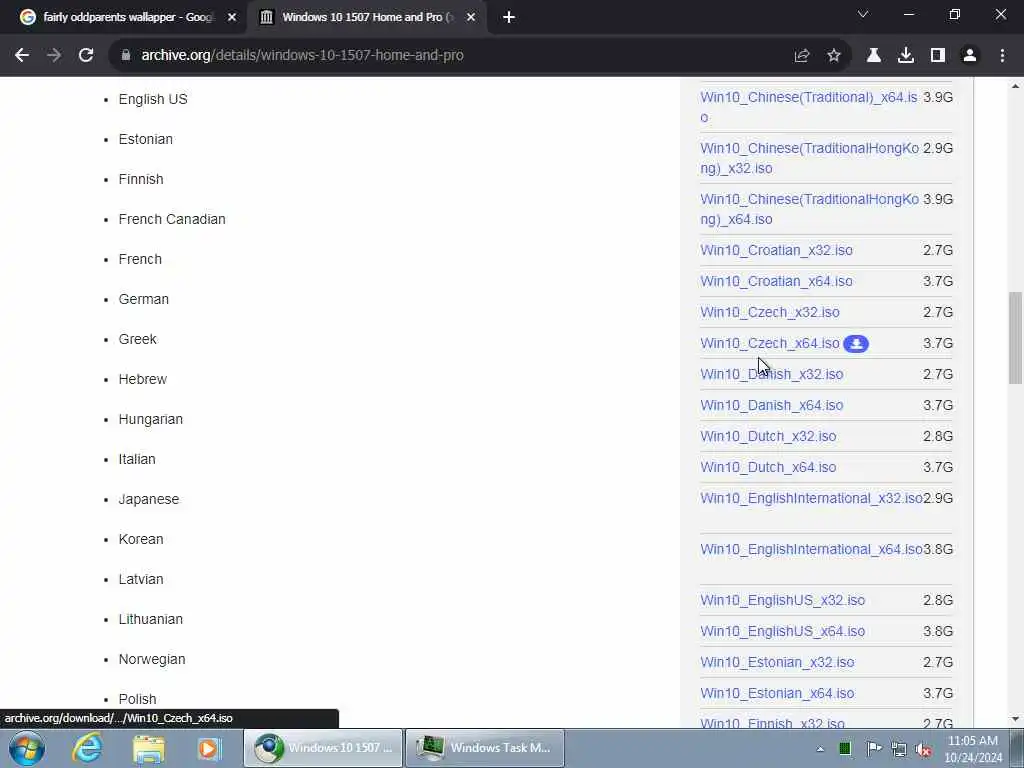
Task: Bookmark this page with the star icon
Action: (834, 56)
